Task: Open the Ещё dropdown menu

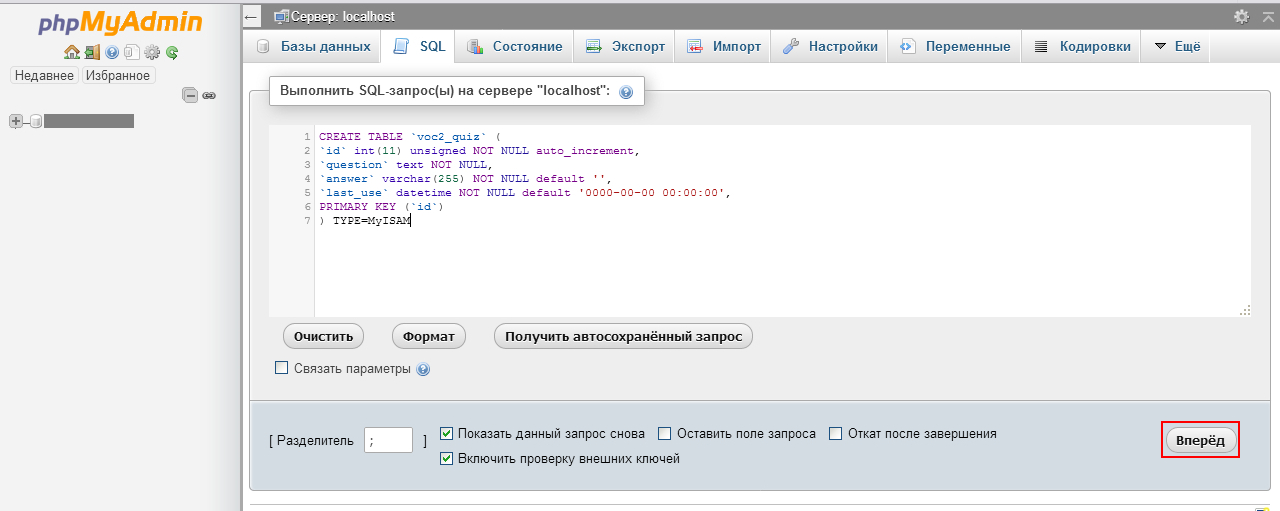Action: click(x=1176, y=46)
